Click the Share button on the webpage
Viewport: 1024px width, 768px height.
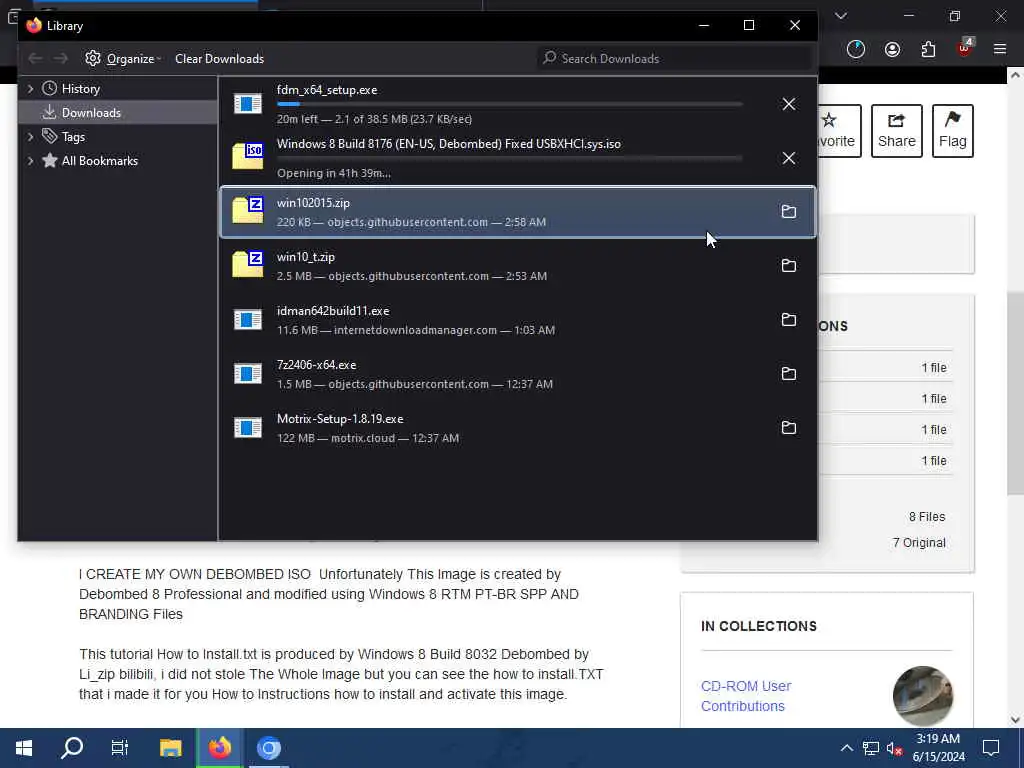click(x=897, y=131)
